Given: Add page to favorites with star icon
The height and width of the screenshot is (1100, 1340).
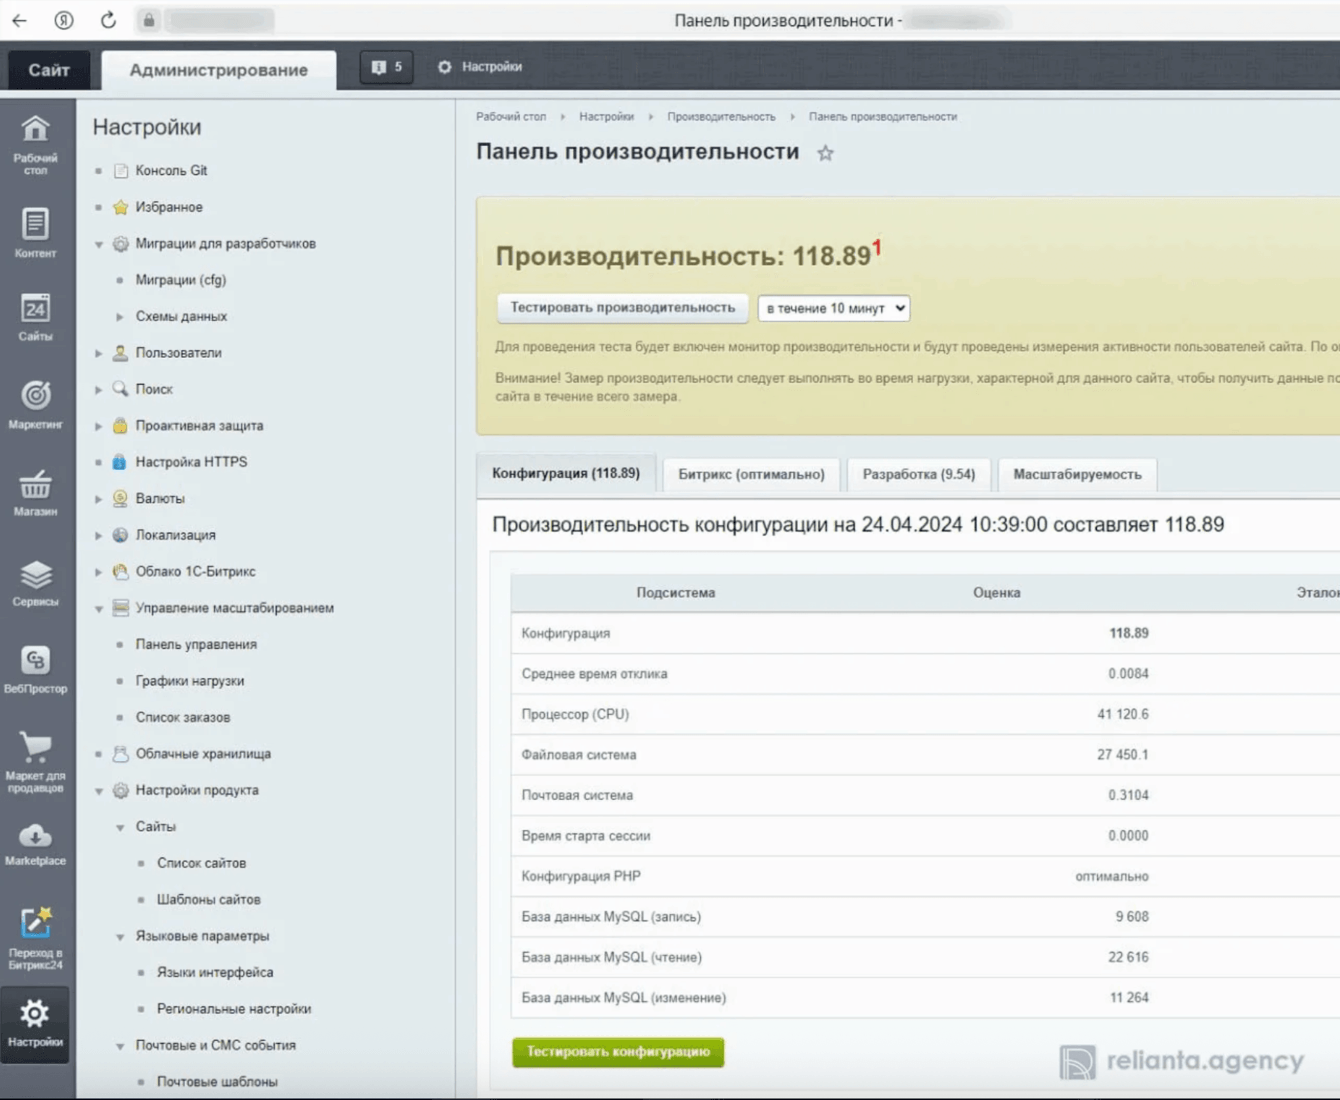Looking at the screenshot, I should tap(825, 153).
